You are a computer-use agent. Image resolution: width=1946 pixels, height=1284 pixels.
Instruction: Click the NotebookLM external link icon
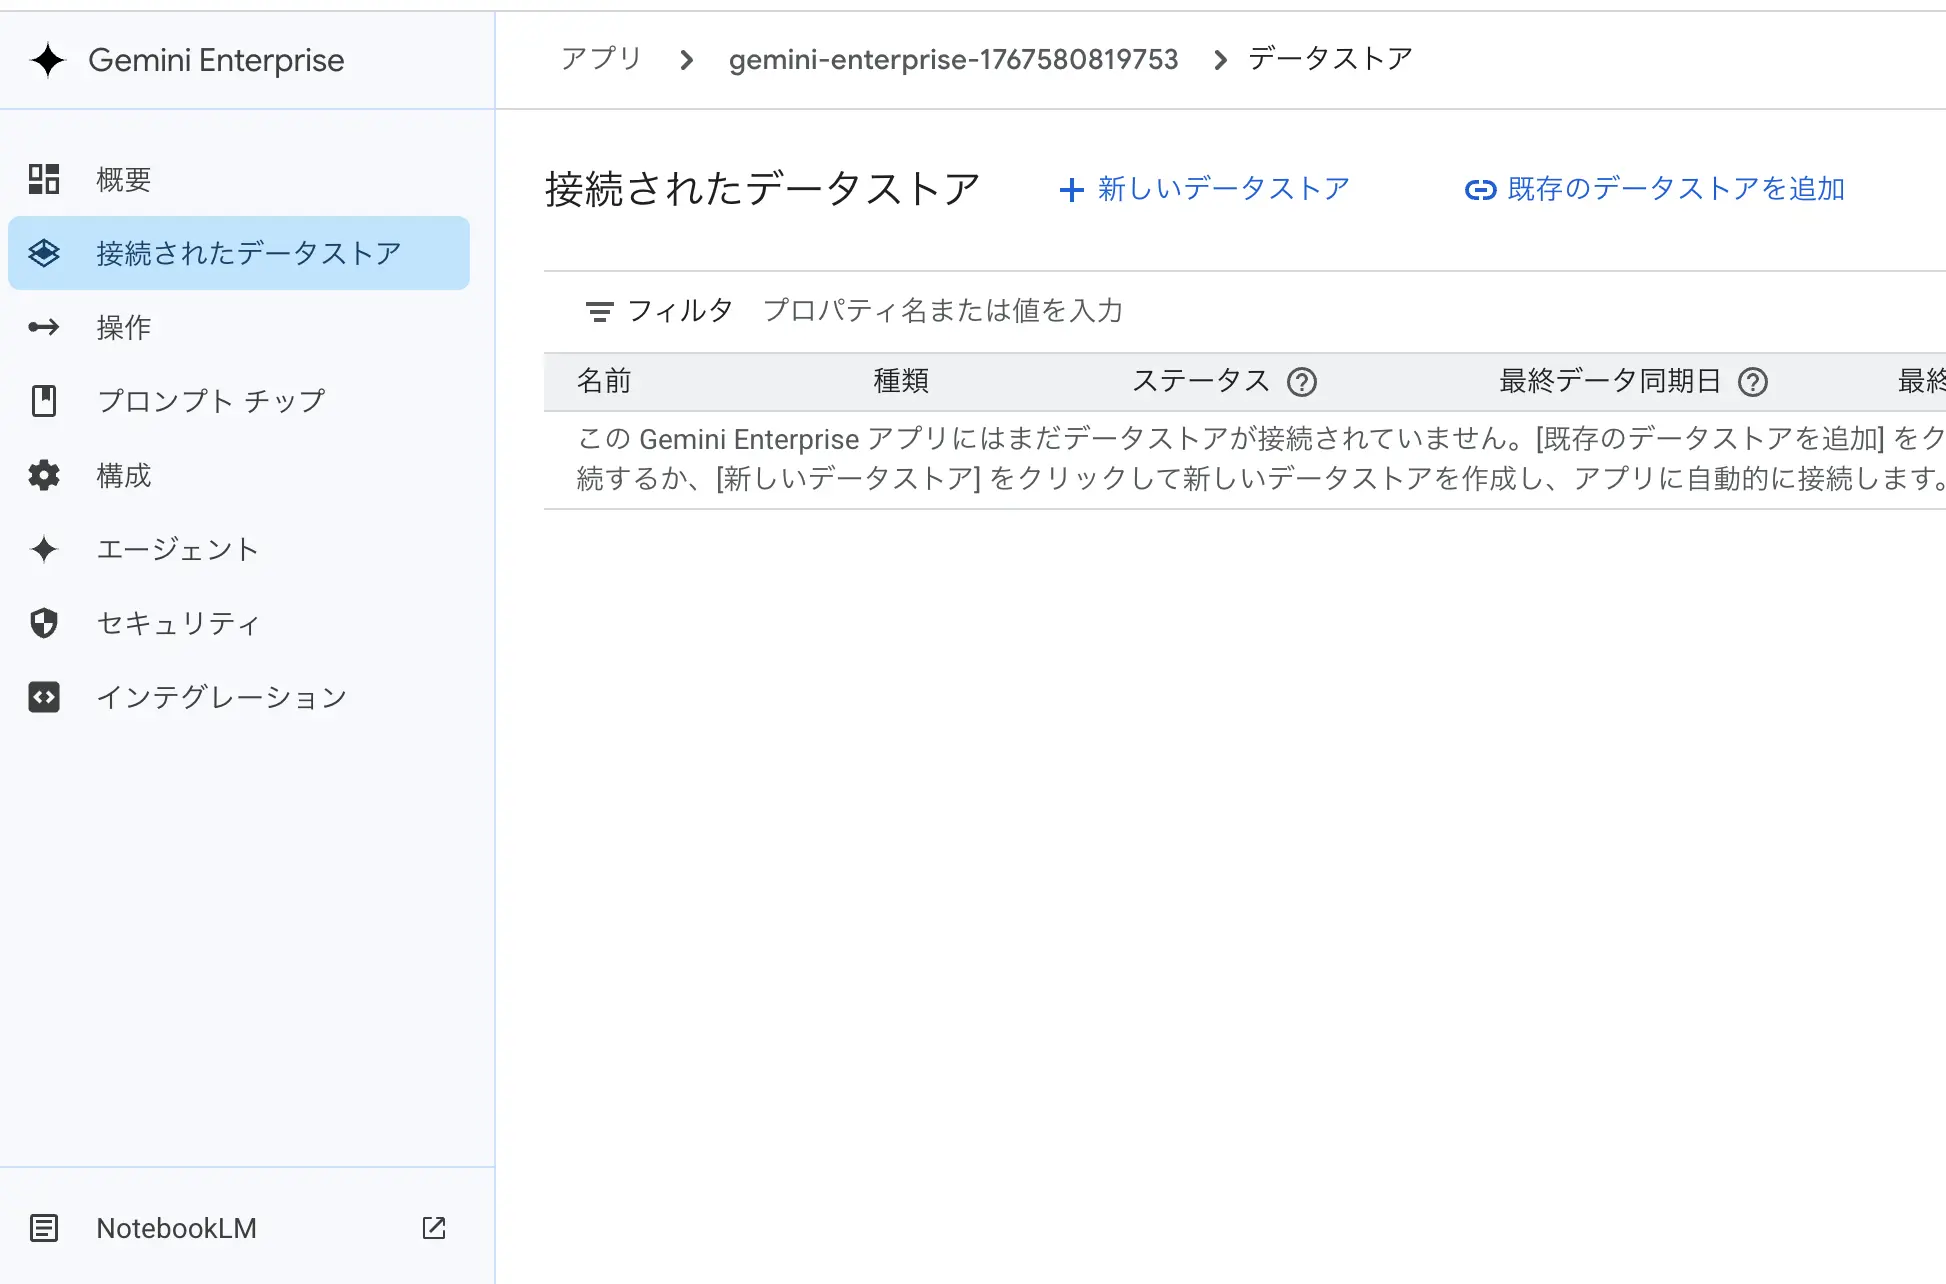point(434,1228)
